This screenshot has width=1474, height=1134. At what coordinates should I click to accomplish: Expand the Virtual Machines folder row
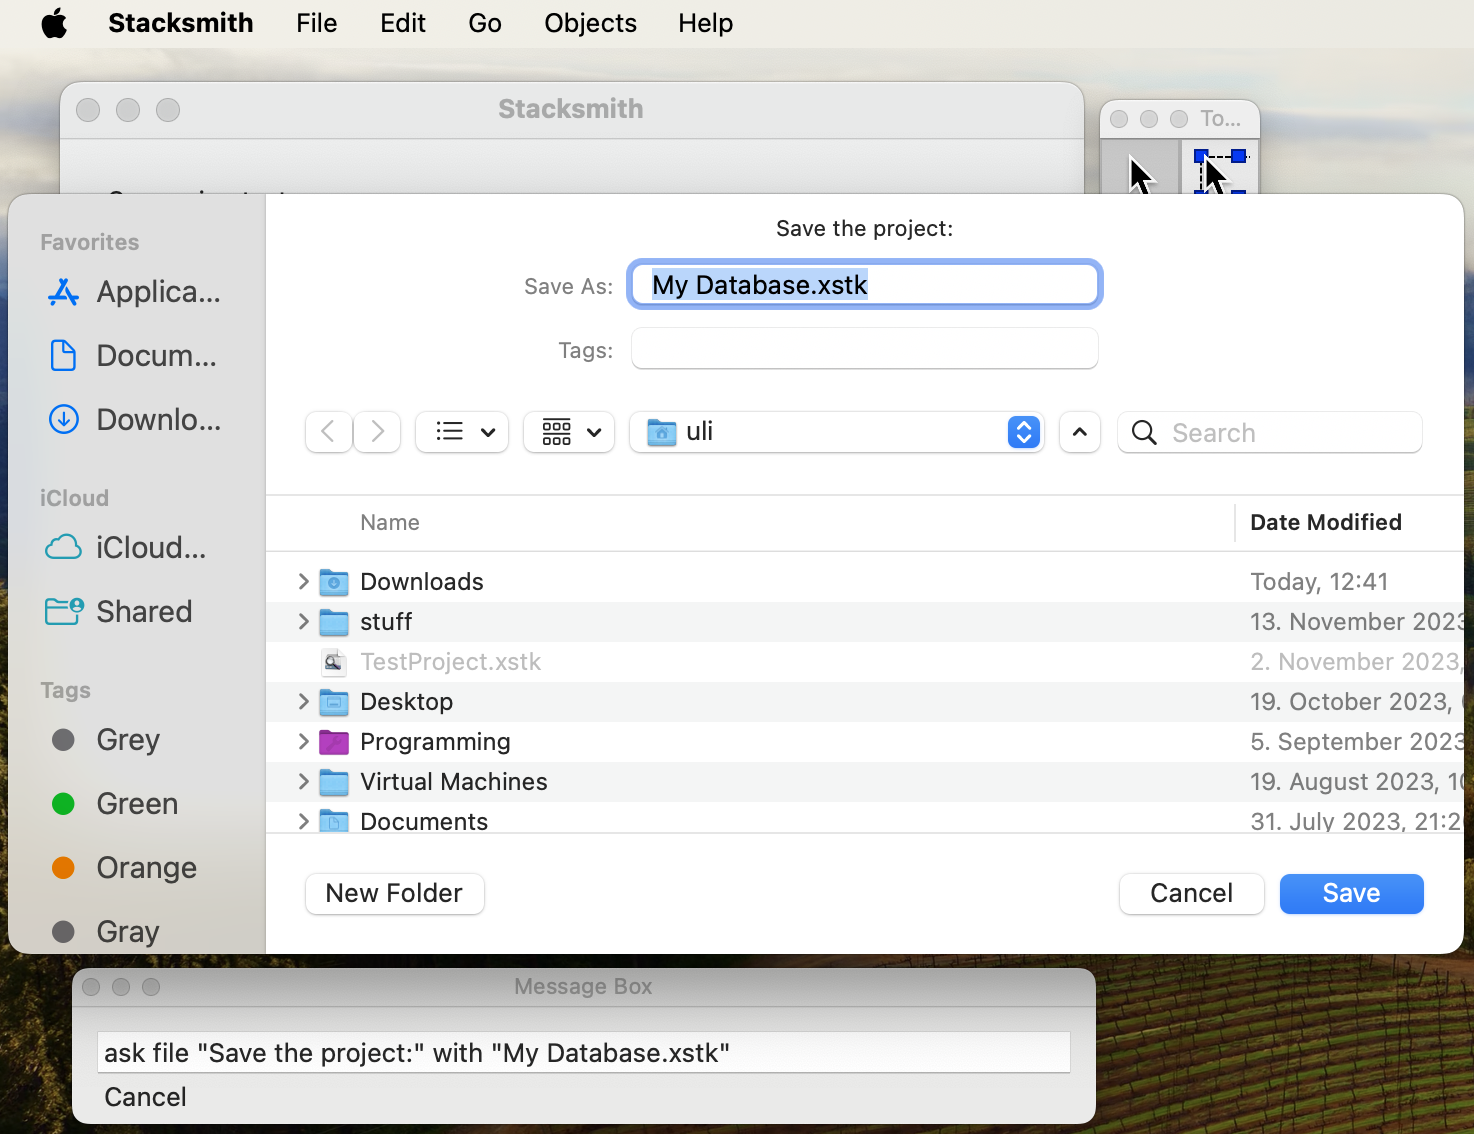[303, 781]
